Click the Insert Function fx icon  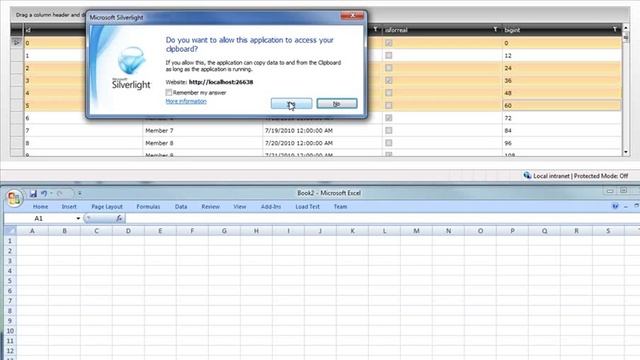point(119,218)
